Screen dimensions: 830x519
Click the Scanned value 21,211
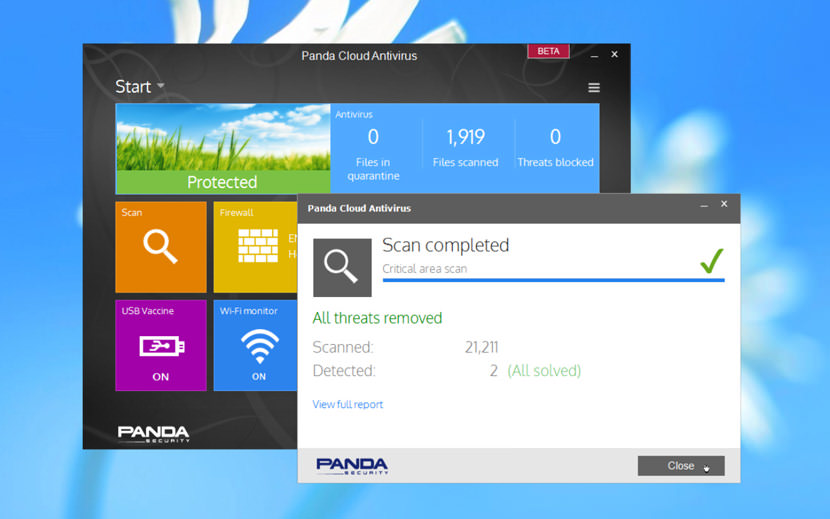481,347
